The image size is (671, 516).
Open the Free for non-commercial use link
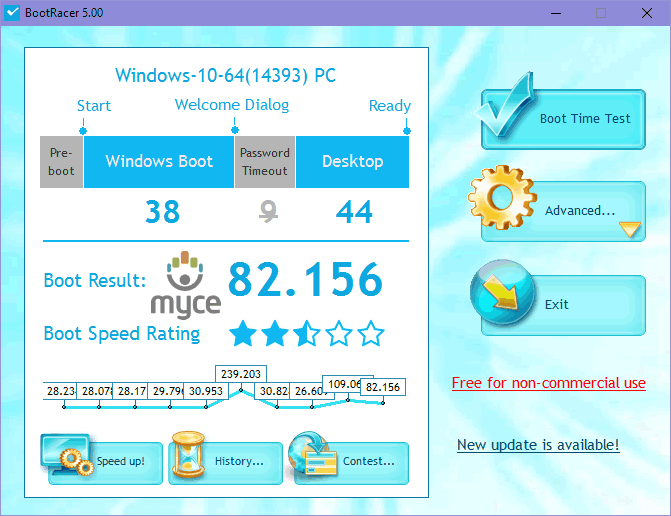(x=549, y=383)
